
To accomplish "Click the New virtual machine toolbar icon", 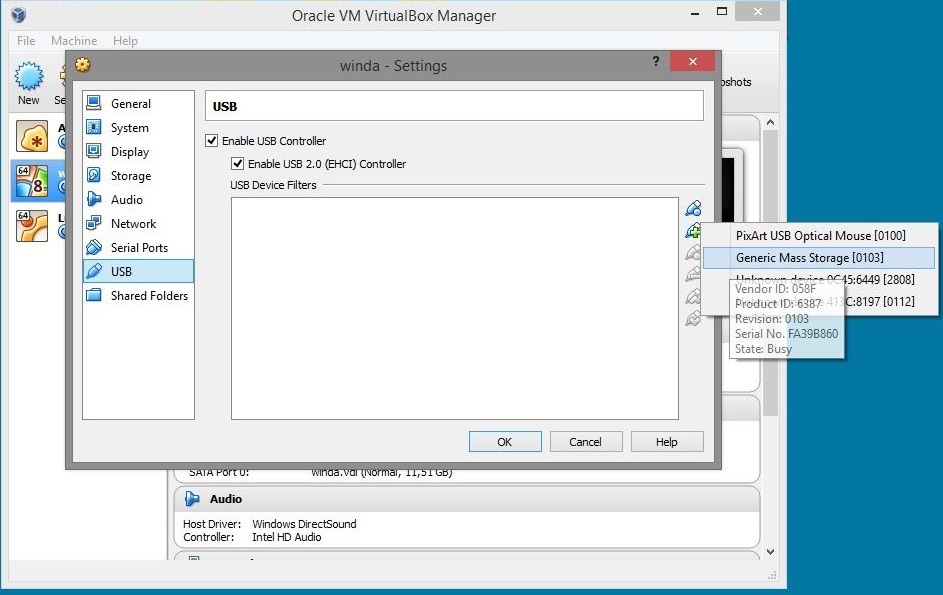I will pos(28,76).
